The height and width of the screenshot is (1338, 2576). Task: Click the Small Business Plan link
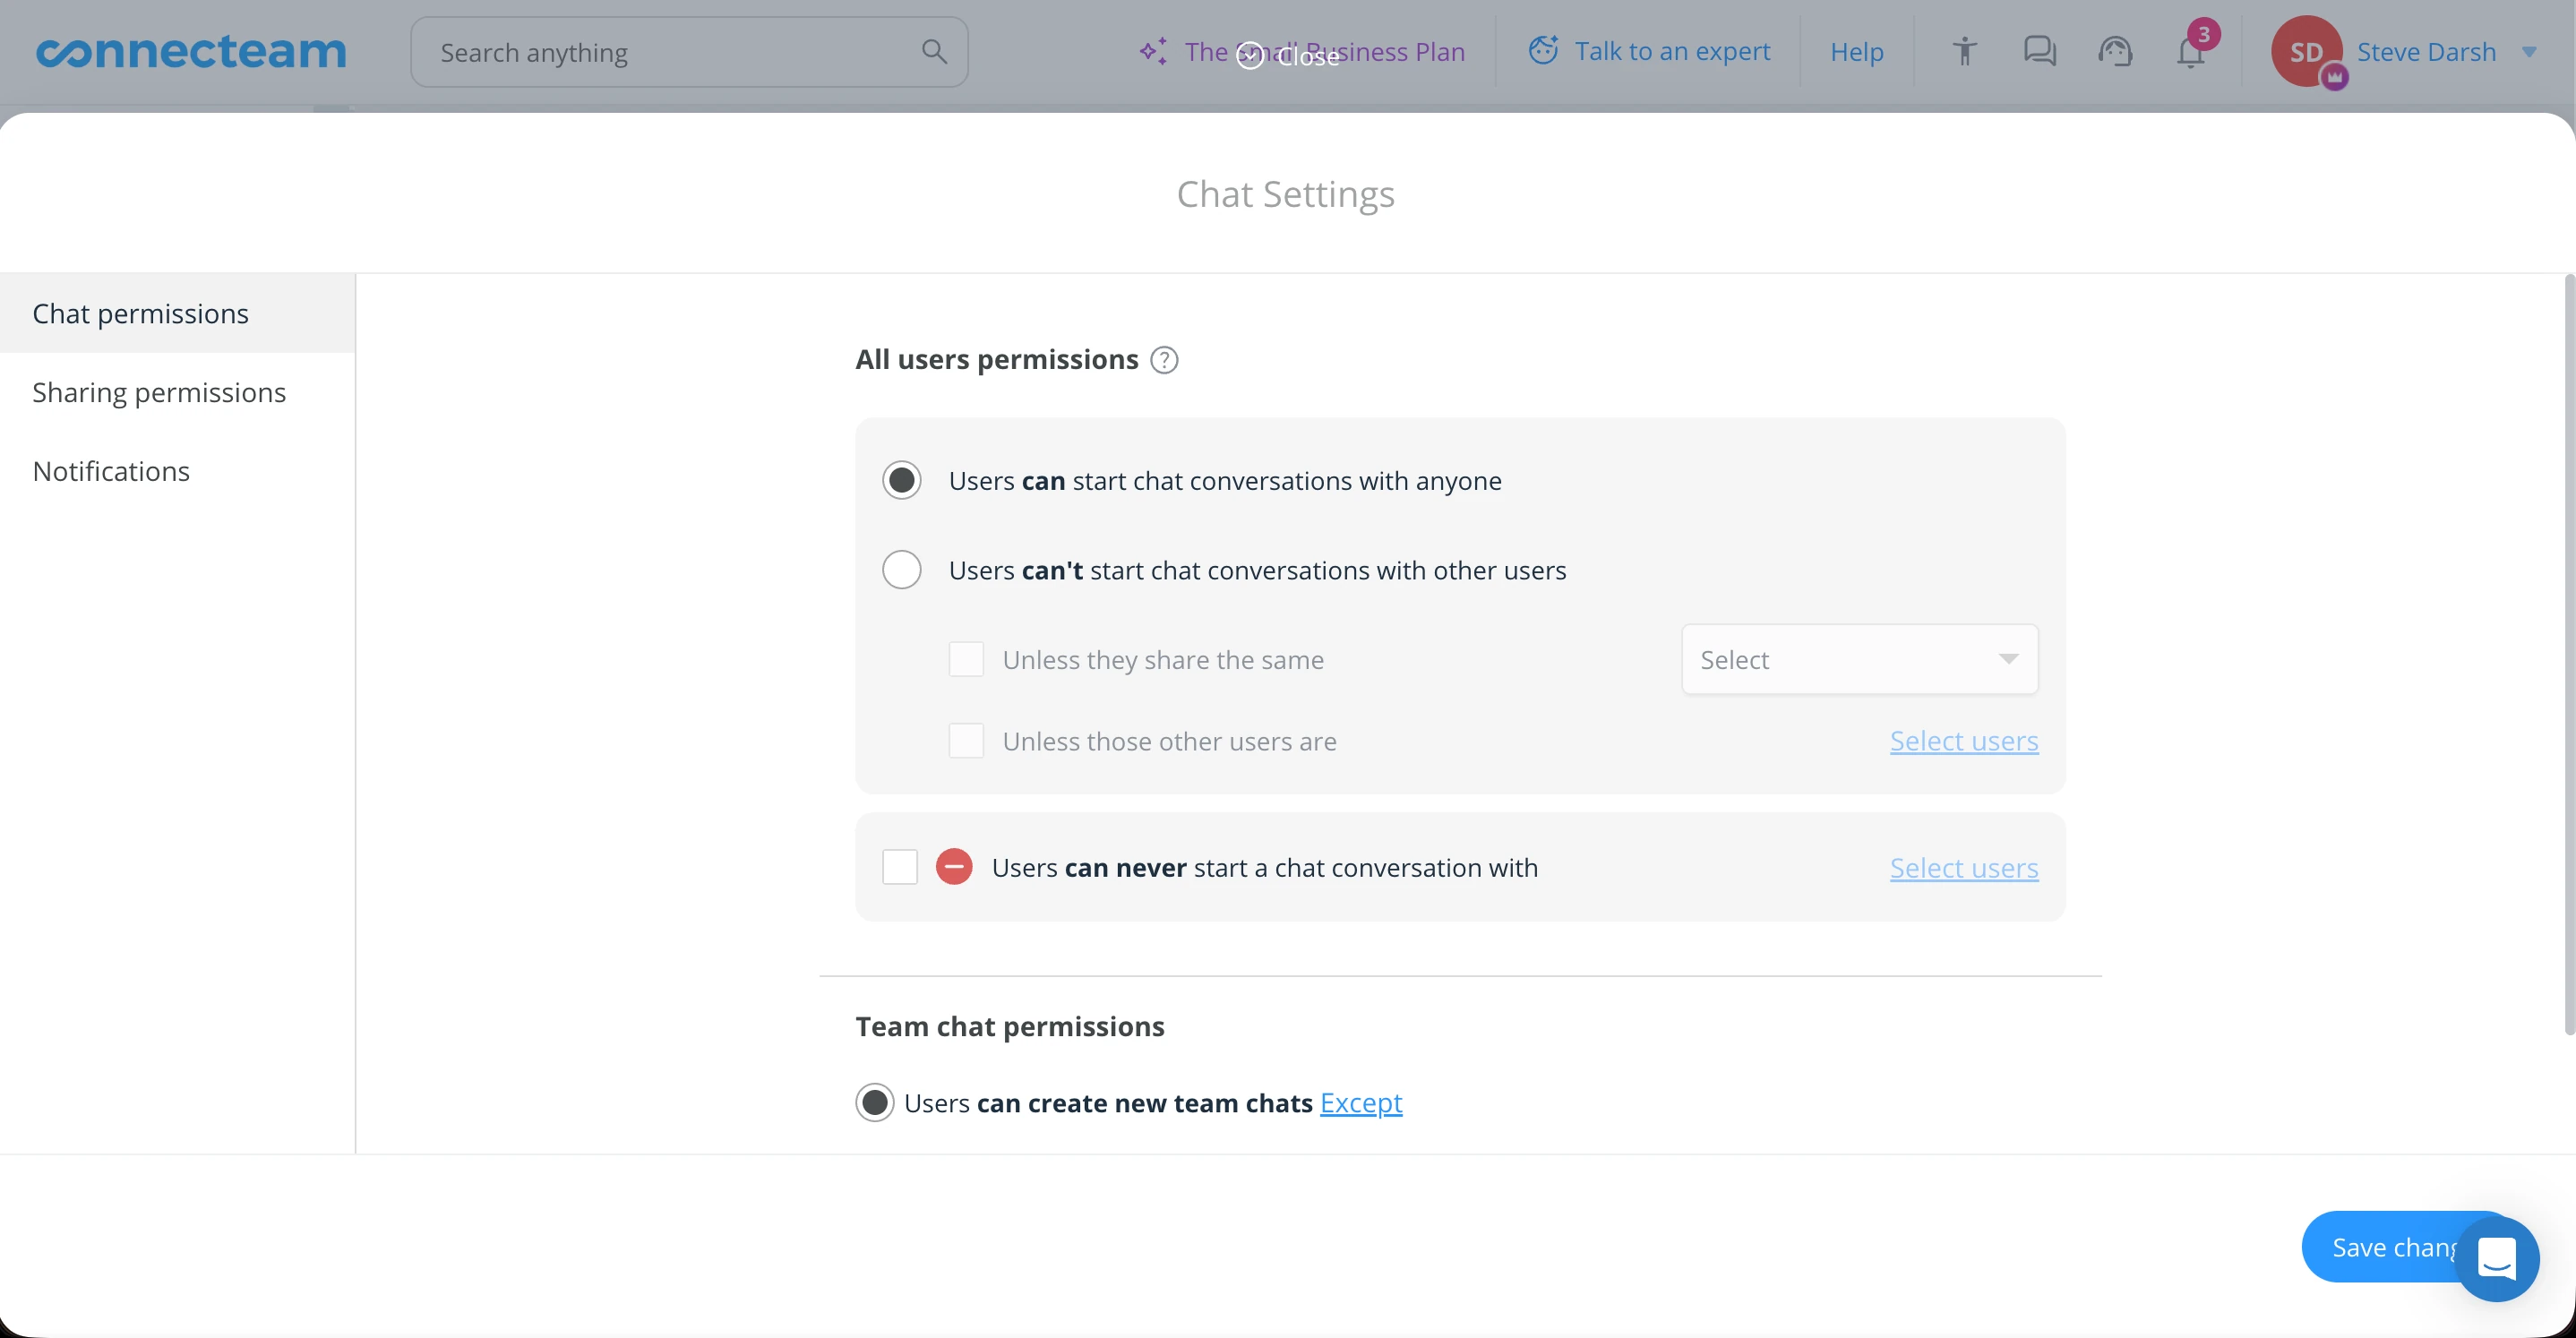1324,51
